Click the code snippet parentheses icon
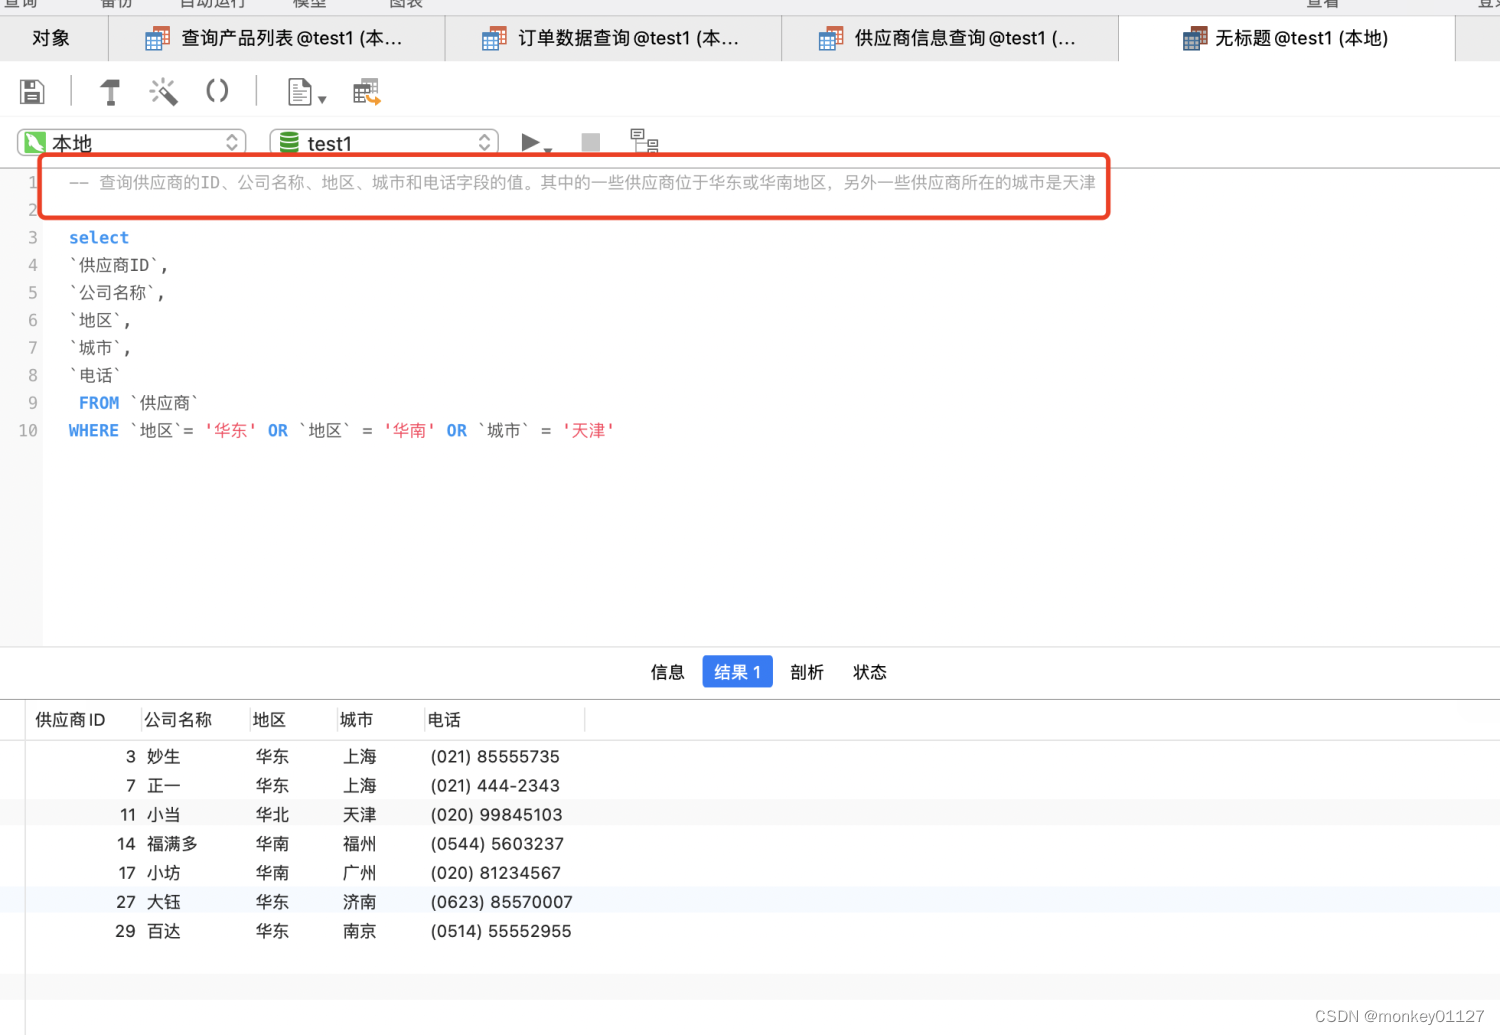The width and height of the screenshot is (1500, 1035). tap(217, 91)
